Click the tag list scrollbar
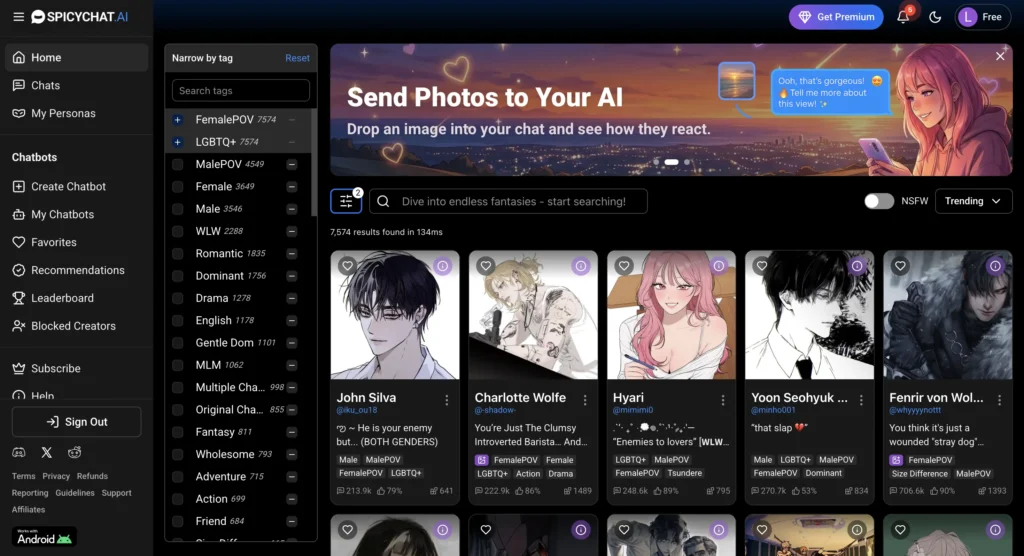Image resolution: width=1024 pixels, height=556 pixels. click(x=314, y=163)
